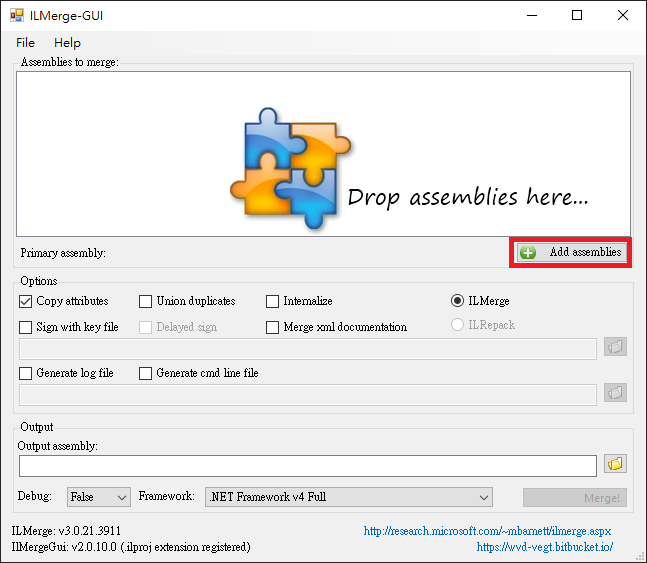Click the log file path field
This screenshot has height=563, width=647.
pyautogui.click(x=308, y=395)
